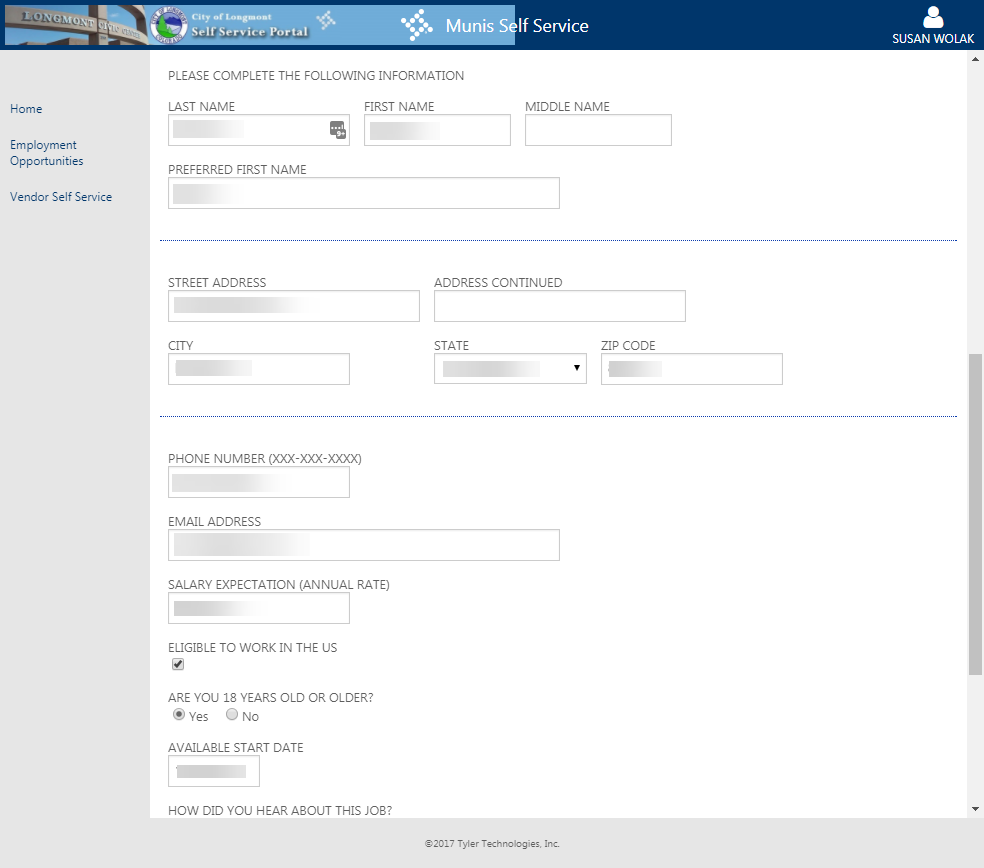Go to Employment Opportunities in sidebar
This screenshot has width=984, height=868.
[46, 153]
